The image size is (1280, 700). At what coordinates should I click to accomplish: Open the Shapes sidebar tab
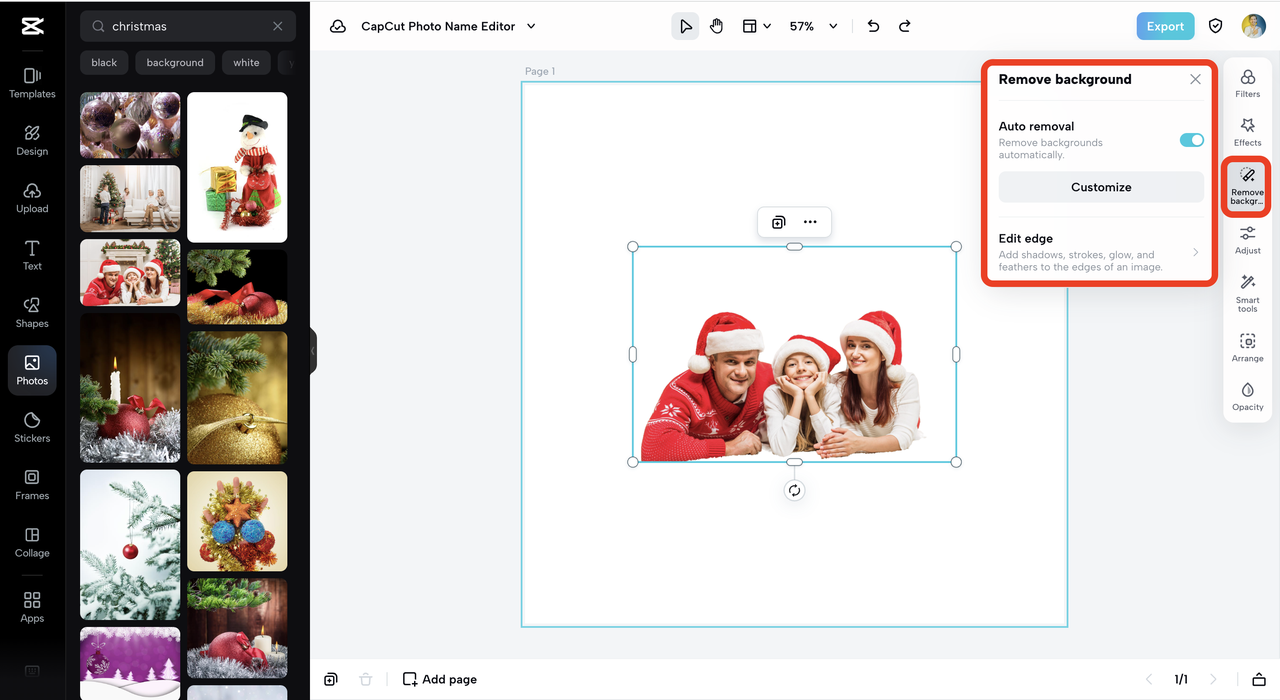coord(32,312)
